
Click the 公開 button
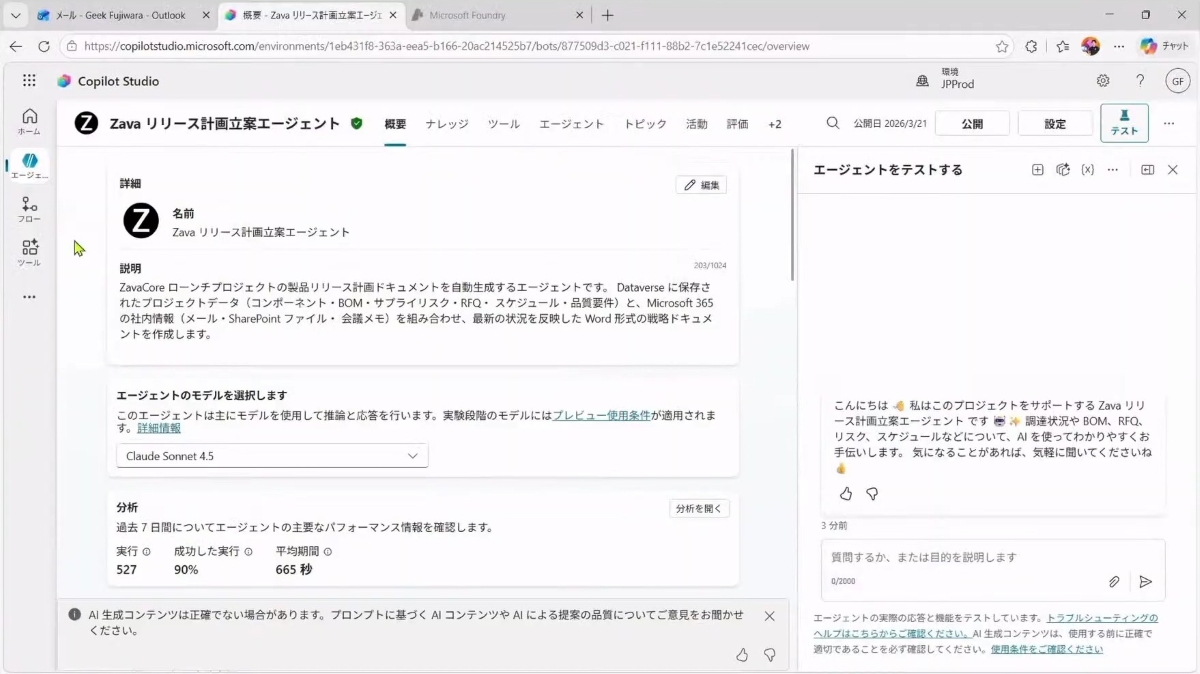coord(972,124)
